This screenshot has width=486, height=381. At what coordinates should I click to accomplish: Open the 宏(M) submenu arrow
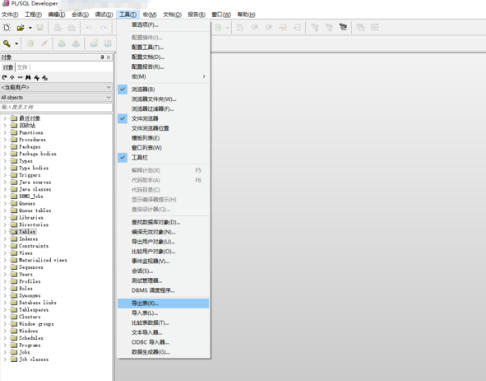pyautogui.click(x=204, y=77)
